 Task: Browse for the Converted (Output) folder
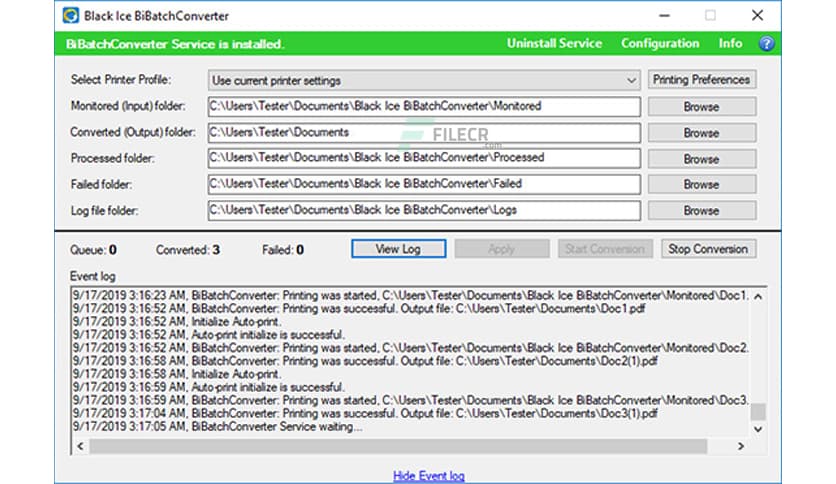[702, 133]
